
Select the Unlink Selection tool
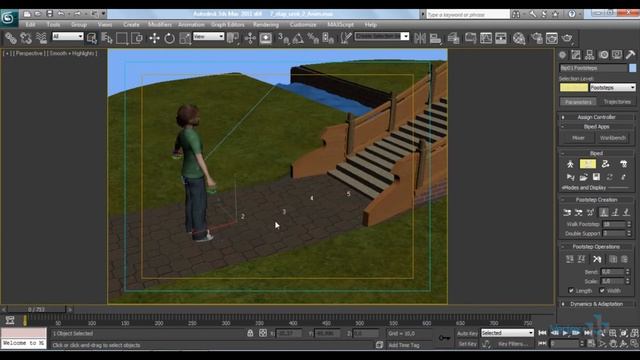coord(26,38)
